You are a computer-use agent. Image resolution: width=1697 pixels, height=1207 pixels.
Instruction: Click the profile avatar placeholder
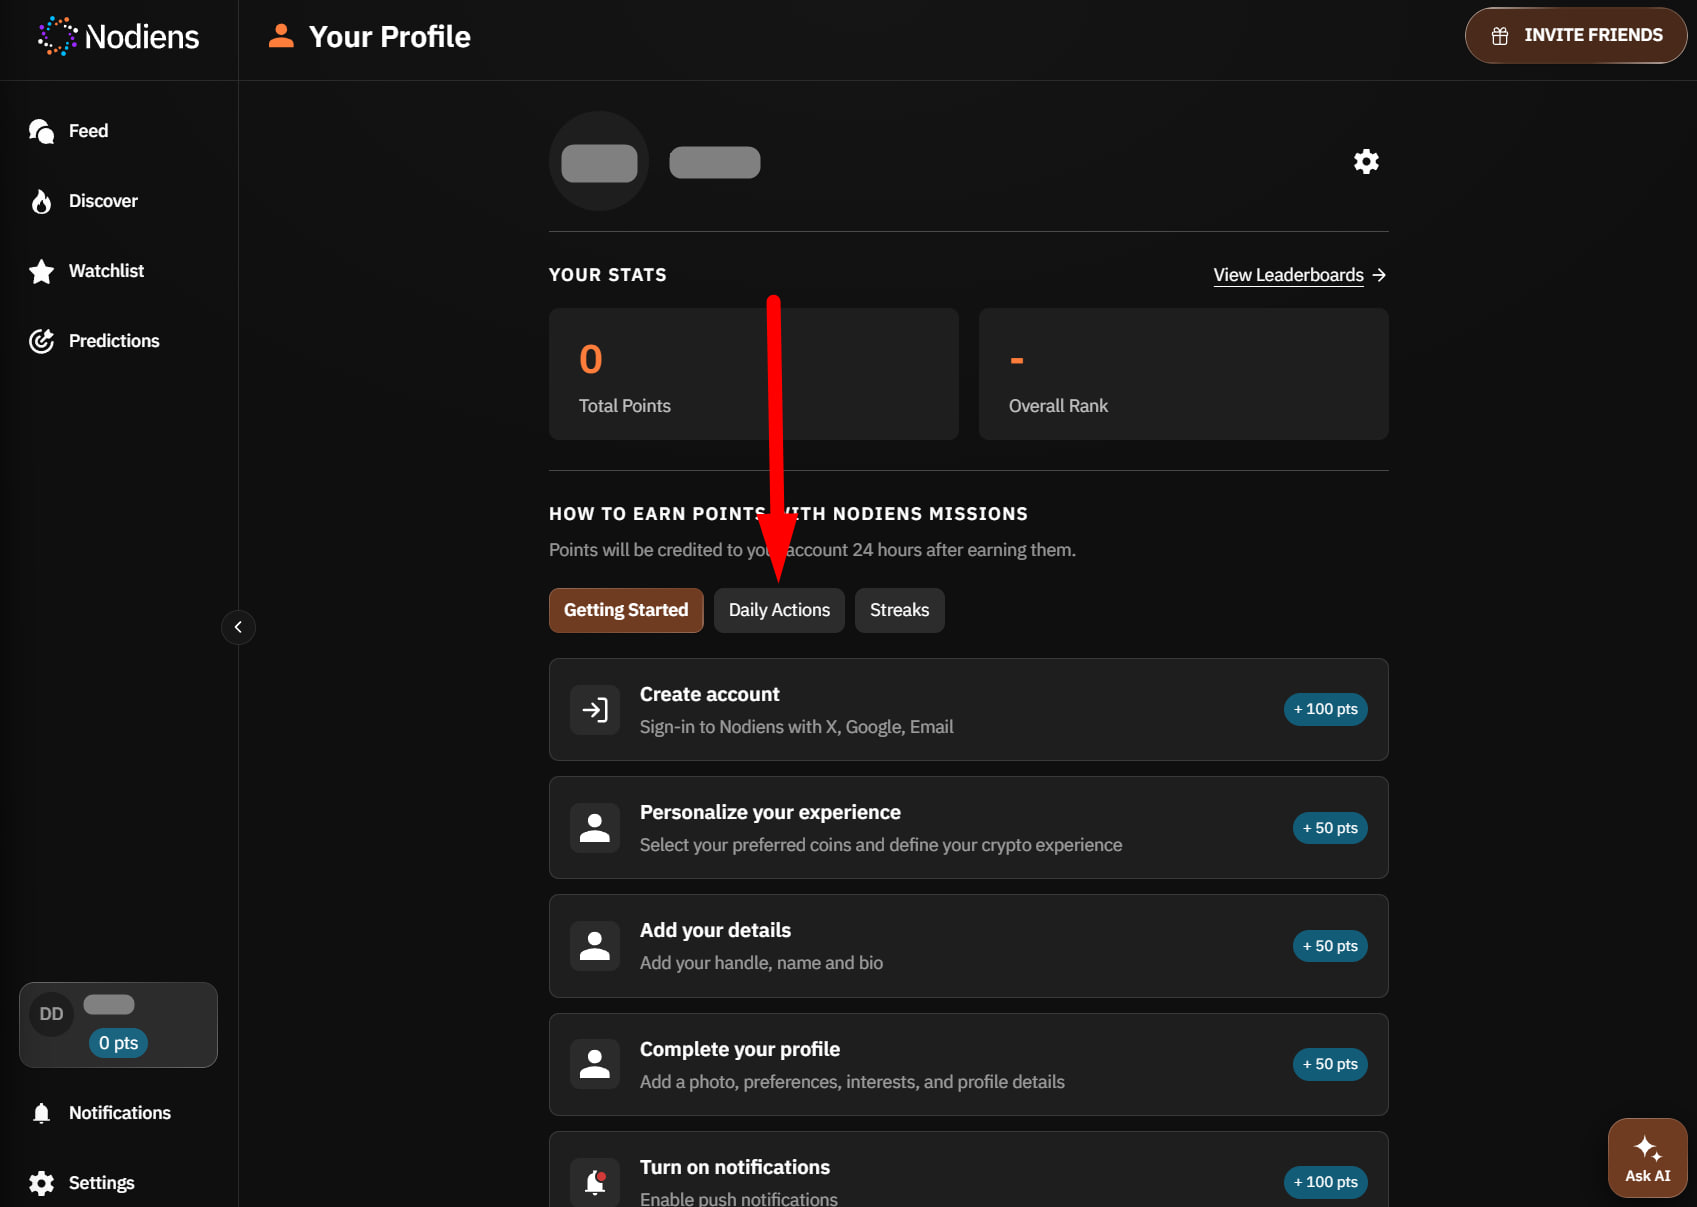coord(599,161)
